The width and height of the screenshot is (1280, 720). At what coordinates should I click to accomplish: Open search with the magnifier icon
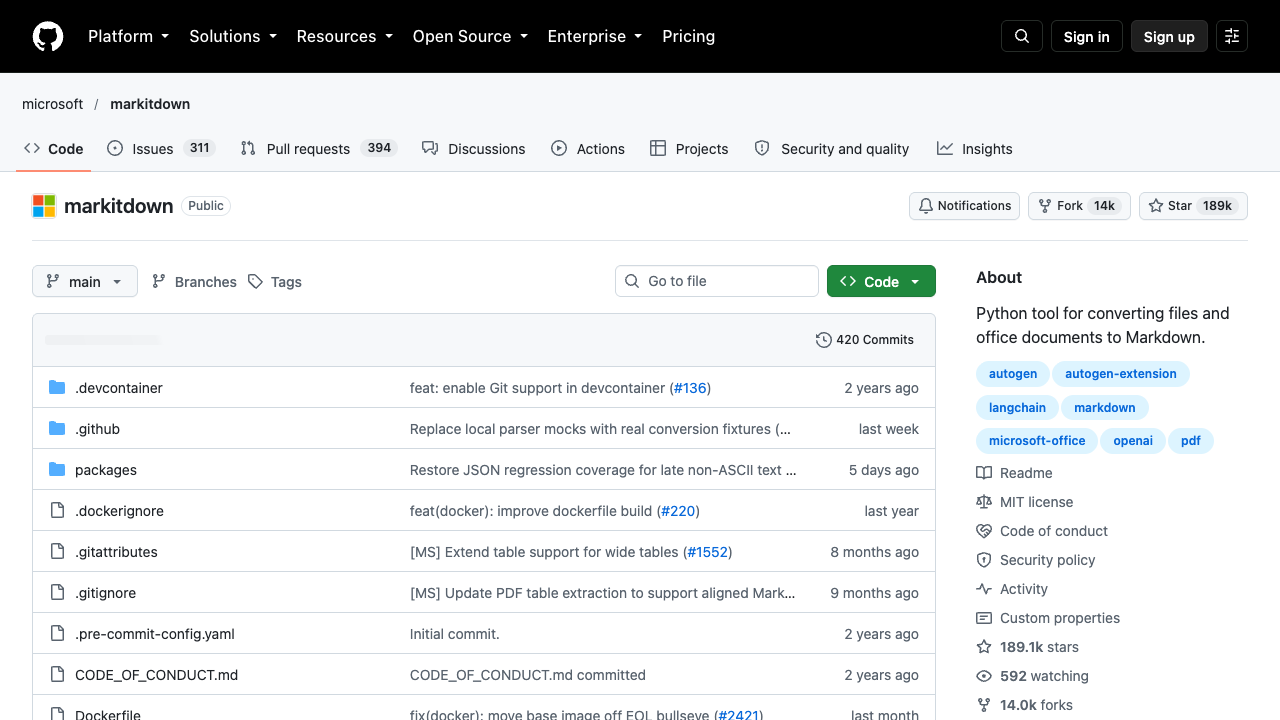tap(1022, 36)
